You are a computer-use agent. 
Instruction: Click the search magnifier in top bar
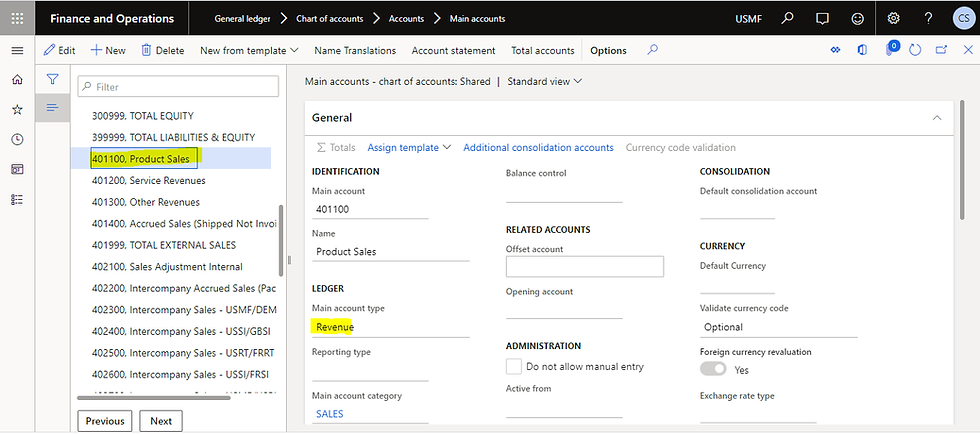788,18
